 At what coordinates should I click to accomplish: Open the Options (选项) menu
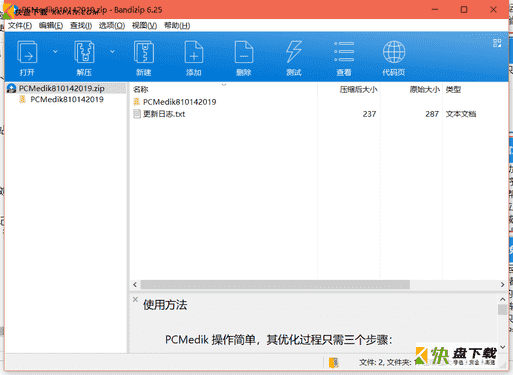[112, 26]
